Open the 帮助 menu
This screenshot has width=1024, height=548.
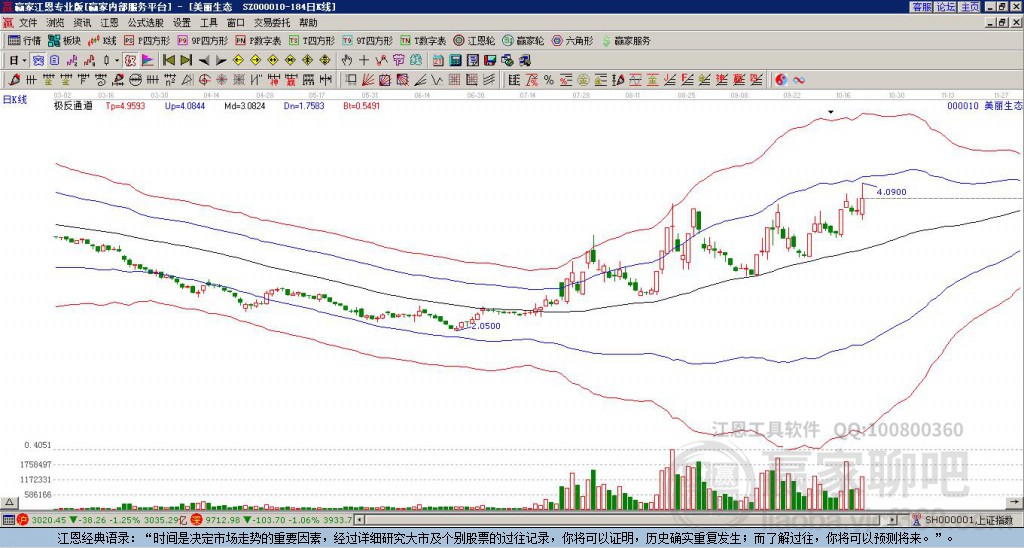(x=308, y=23)
